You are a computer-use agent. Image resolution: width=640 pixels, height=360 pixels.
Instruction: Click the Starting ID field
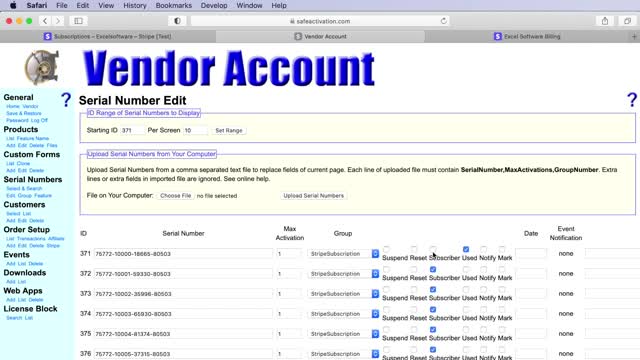click(132, 130)
